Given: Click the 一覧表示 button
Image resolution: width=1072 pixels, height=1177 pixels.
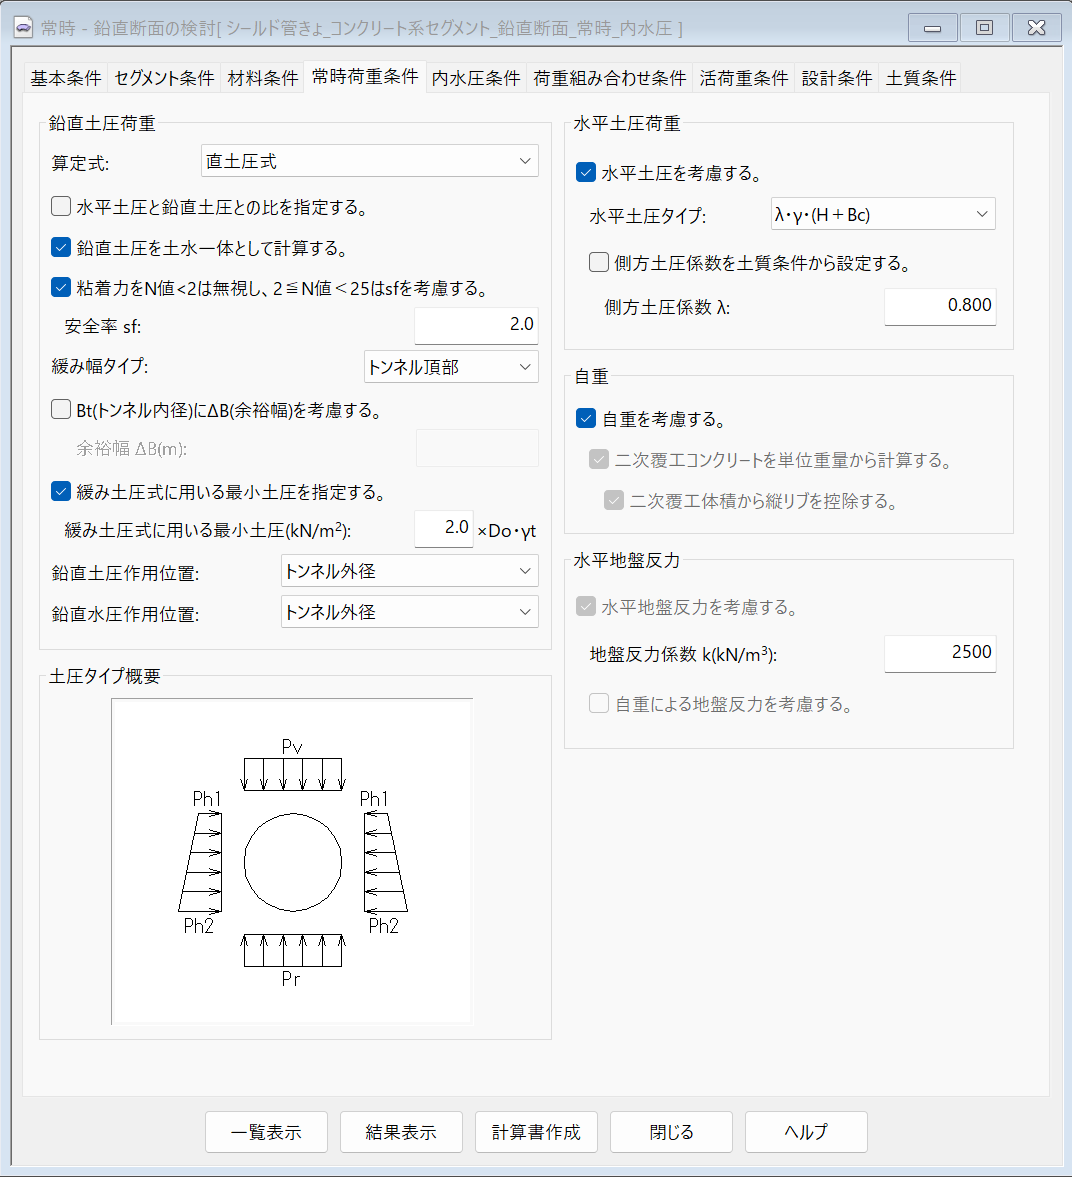Looking at the screenshot, I should click(x=266, y=1132).
